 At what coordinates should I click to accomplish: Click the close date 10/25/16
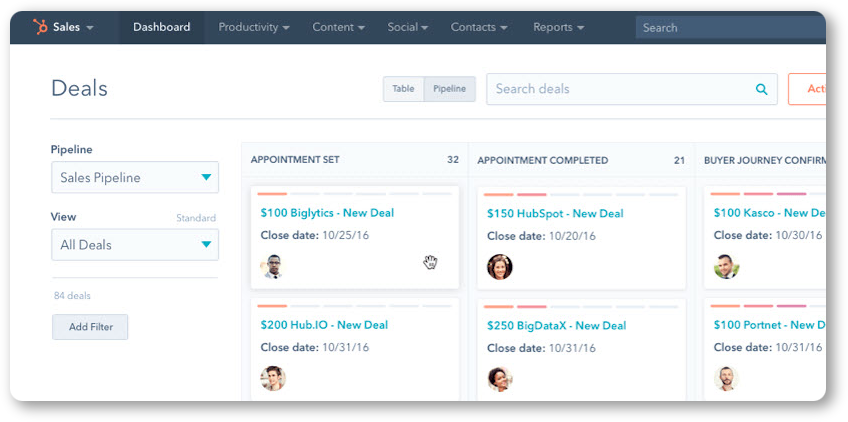346,235
